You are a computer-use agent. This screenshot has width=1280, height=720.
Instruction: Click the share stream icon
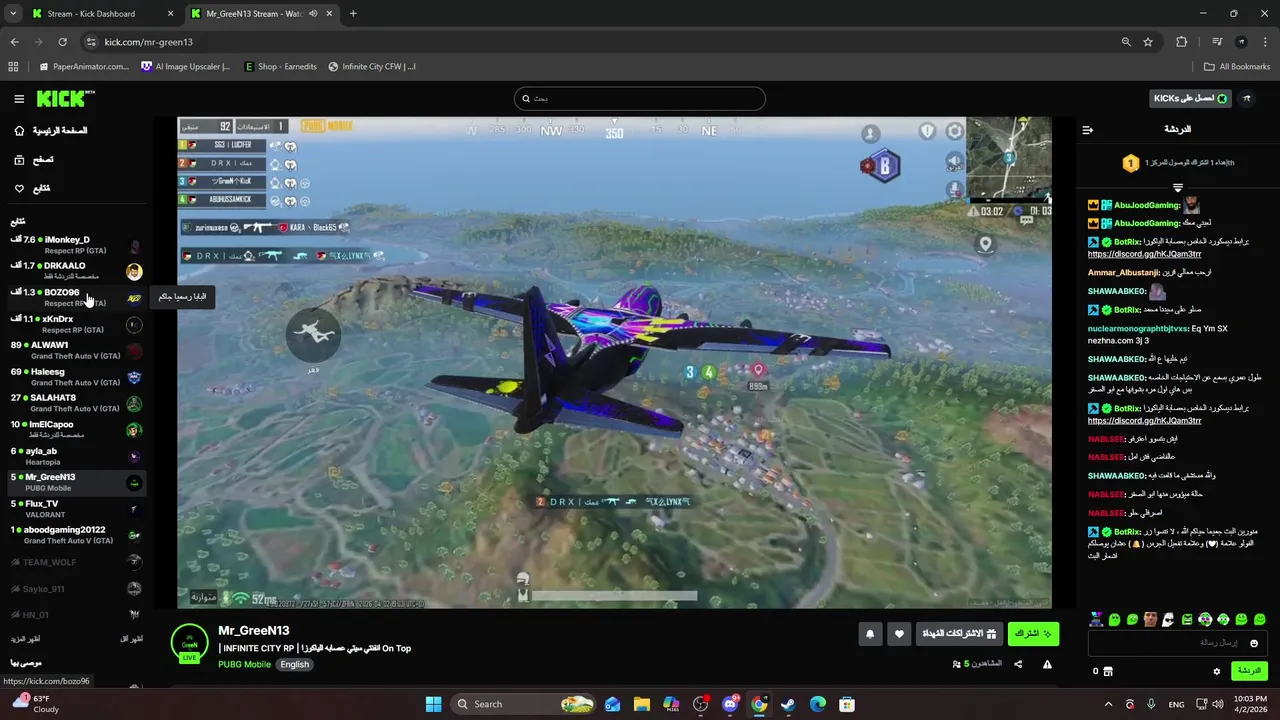(1018, 664)
